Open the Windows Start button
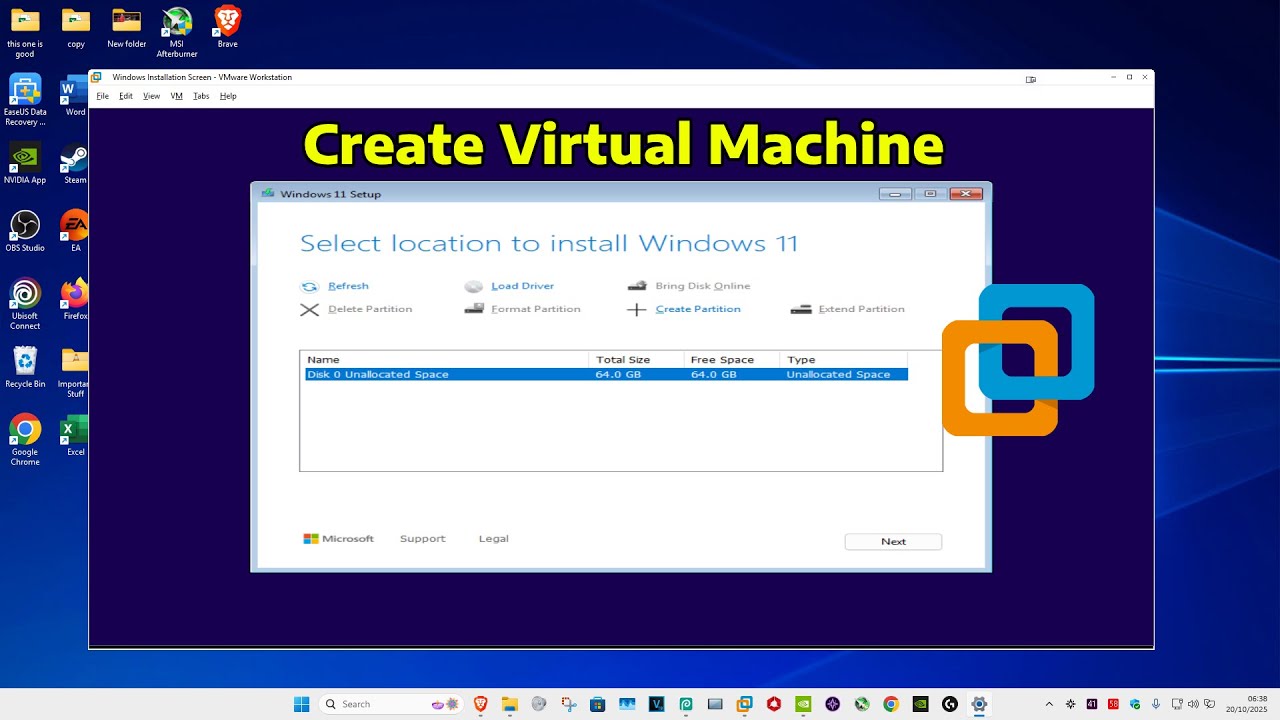Viewport: 1280px width, 720px height. coord(302,704)
